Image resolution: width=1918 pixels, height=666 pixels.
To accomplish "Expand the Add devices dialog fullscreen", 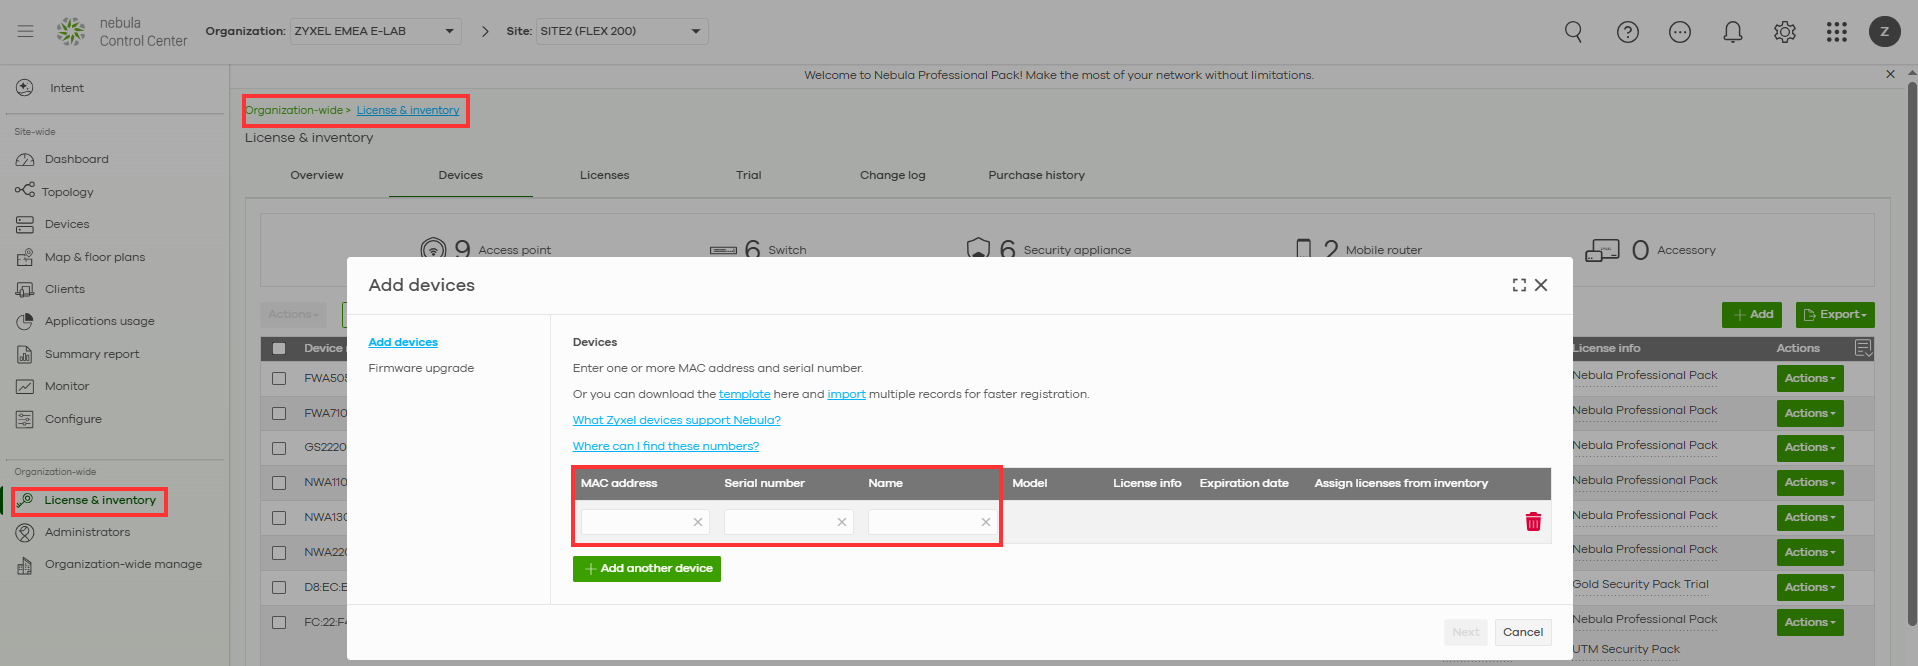I will (x=1519, y=285).
